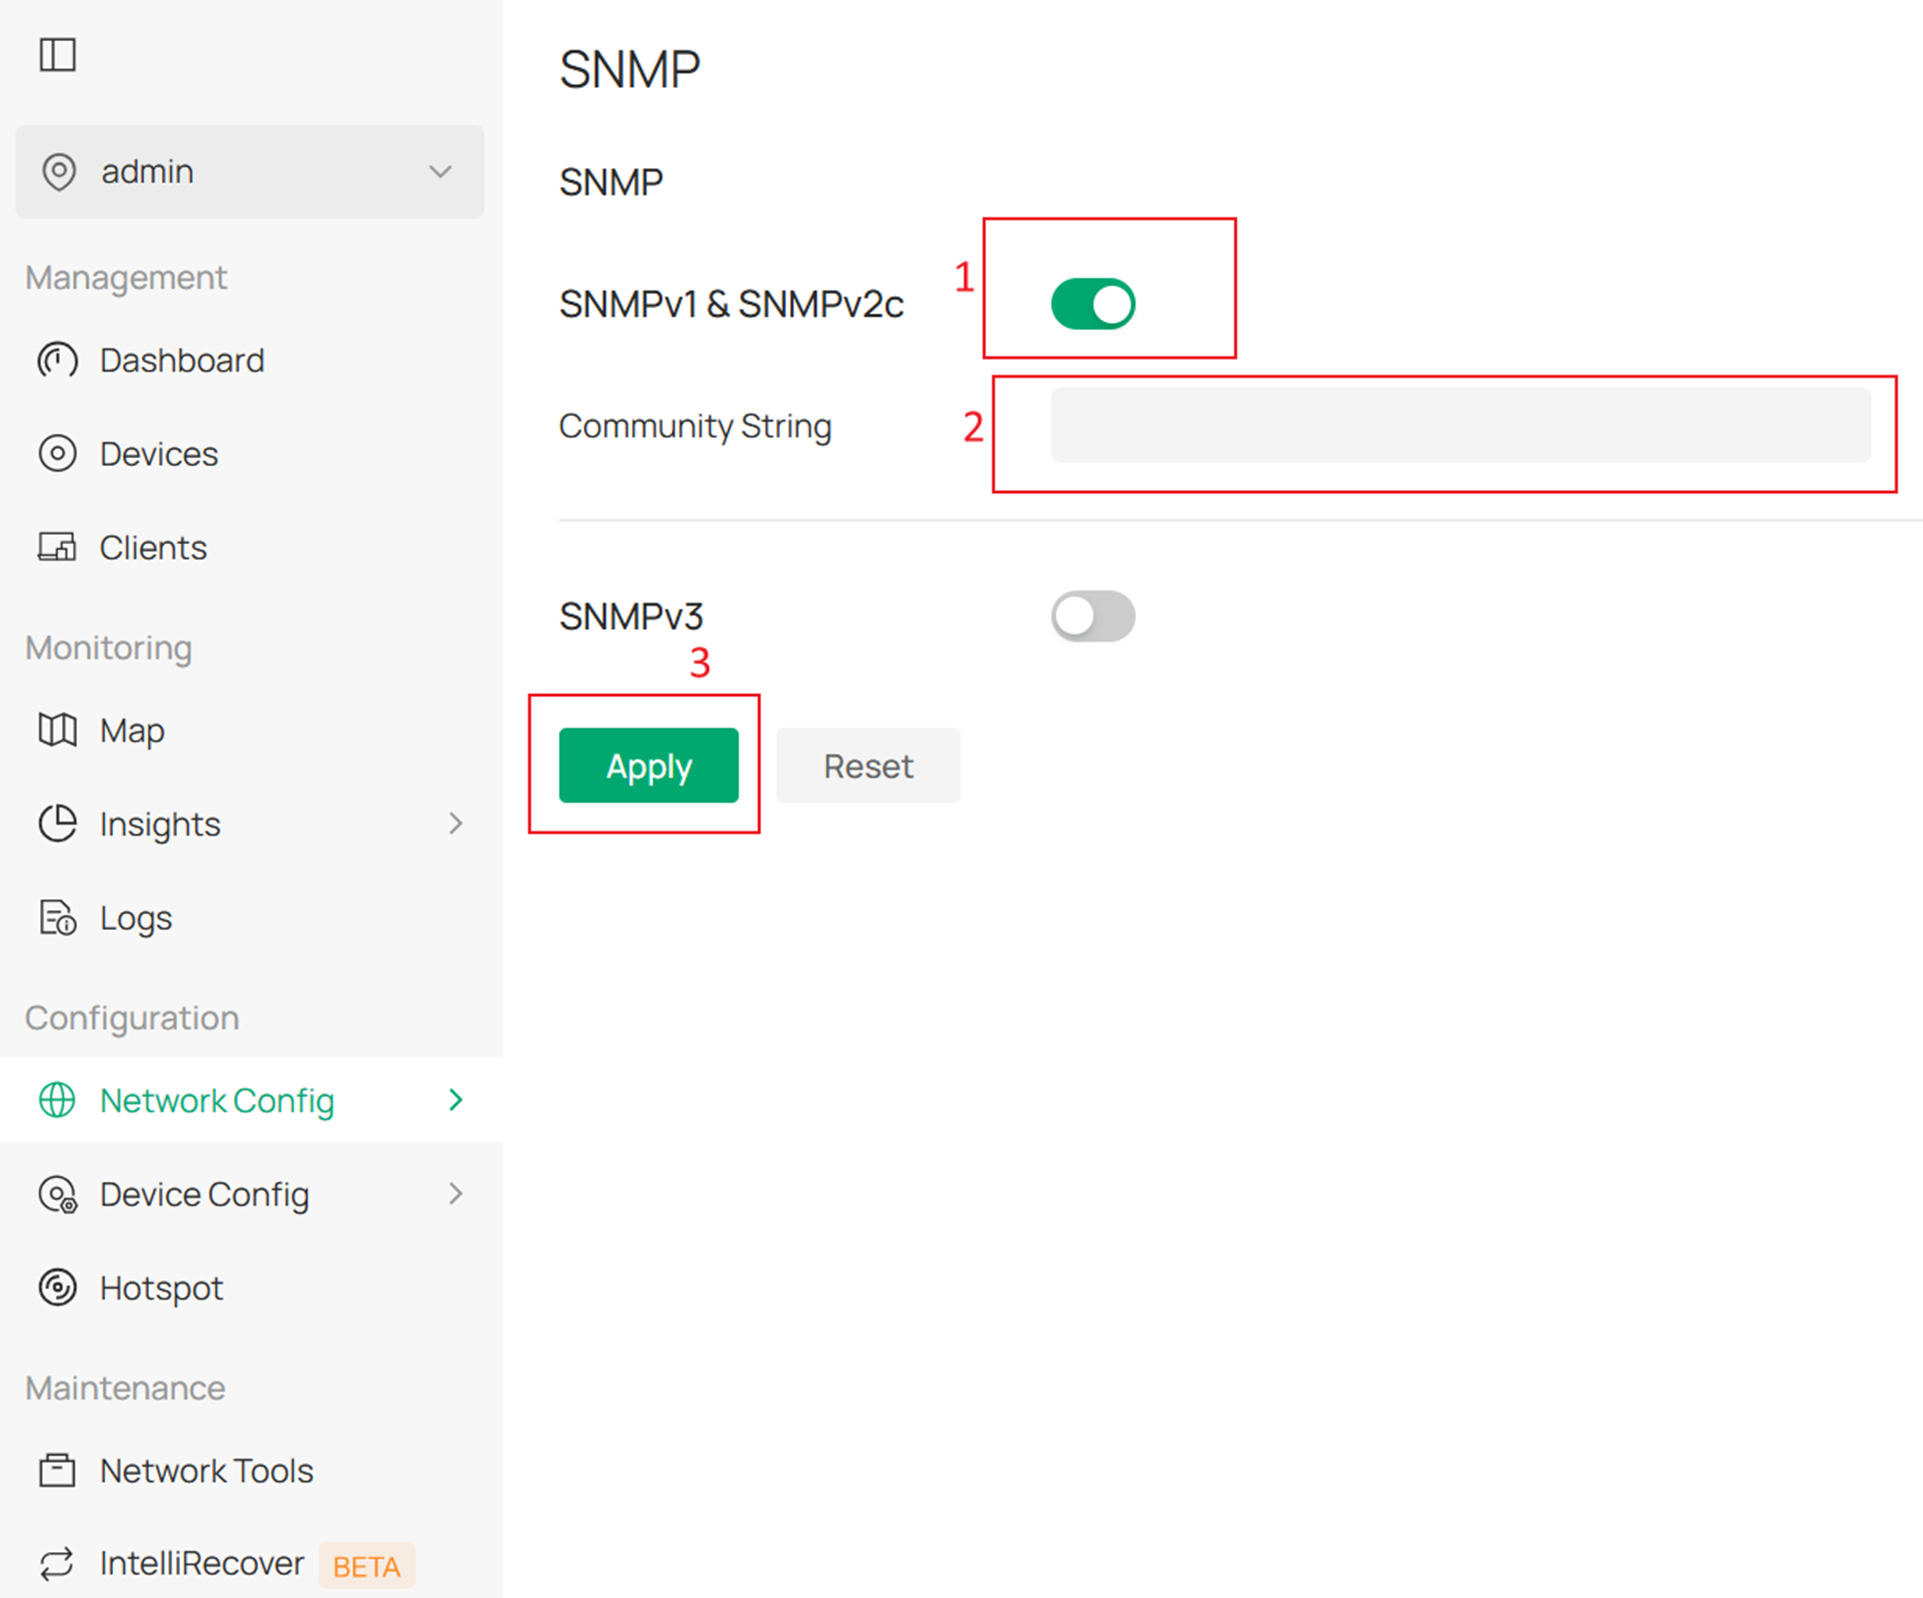Open the Logs page
The image size is (1923, 1598).
click(x=135, y=917)
